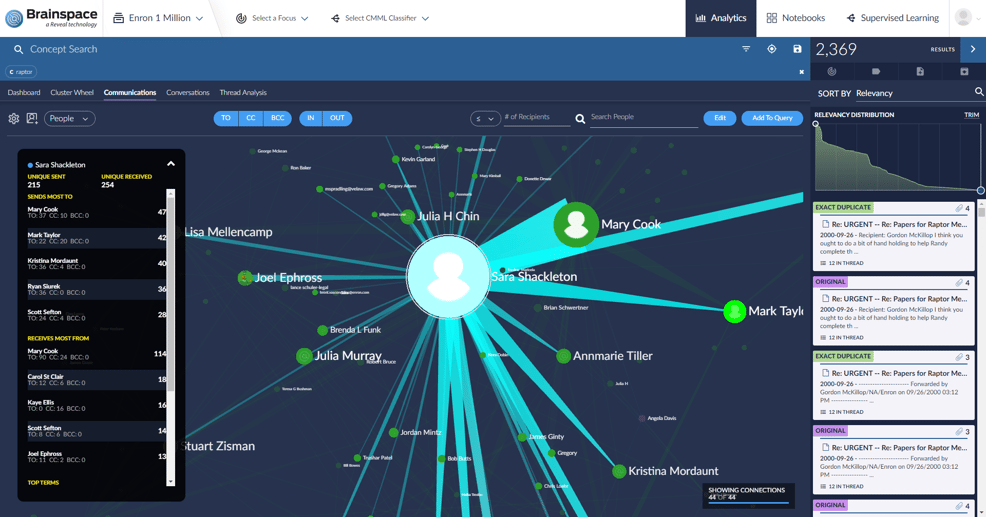Click the focus spiral icon under results
This screenshot has width=986, height=517.
coord(831,72)
